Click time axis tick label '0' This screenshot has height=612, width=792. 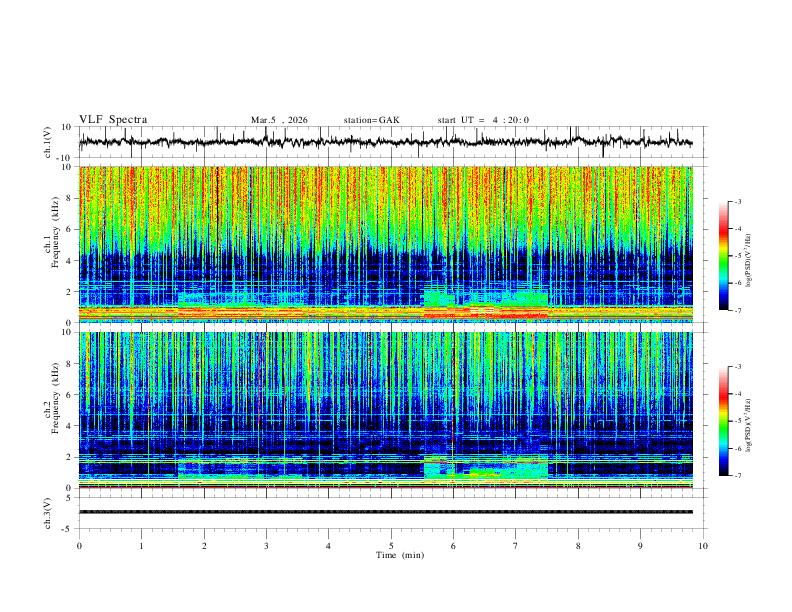pos(79,546)
